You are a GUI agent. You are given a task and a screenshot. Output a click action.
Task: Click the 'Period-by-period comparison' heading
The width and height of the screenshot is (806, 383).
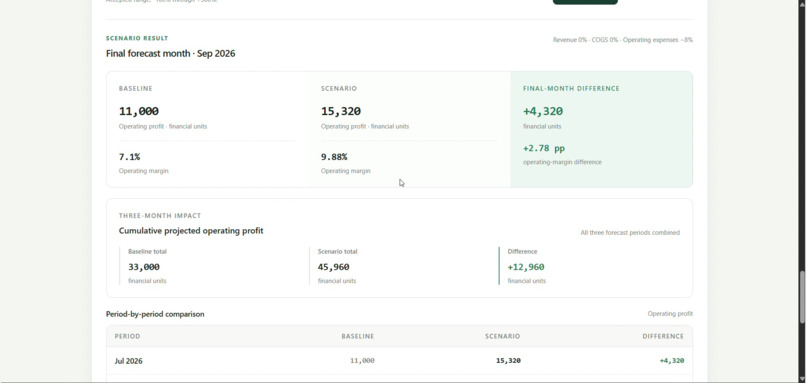155,314
